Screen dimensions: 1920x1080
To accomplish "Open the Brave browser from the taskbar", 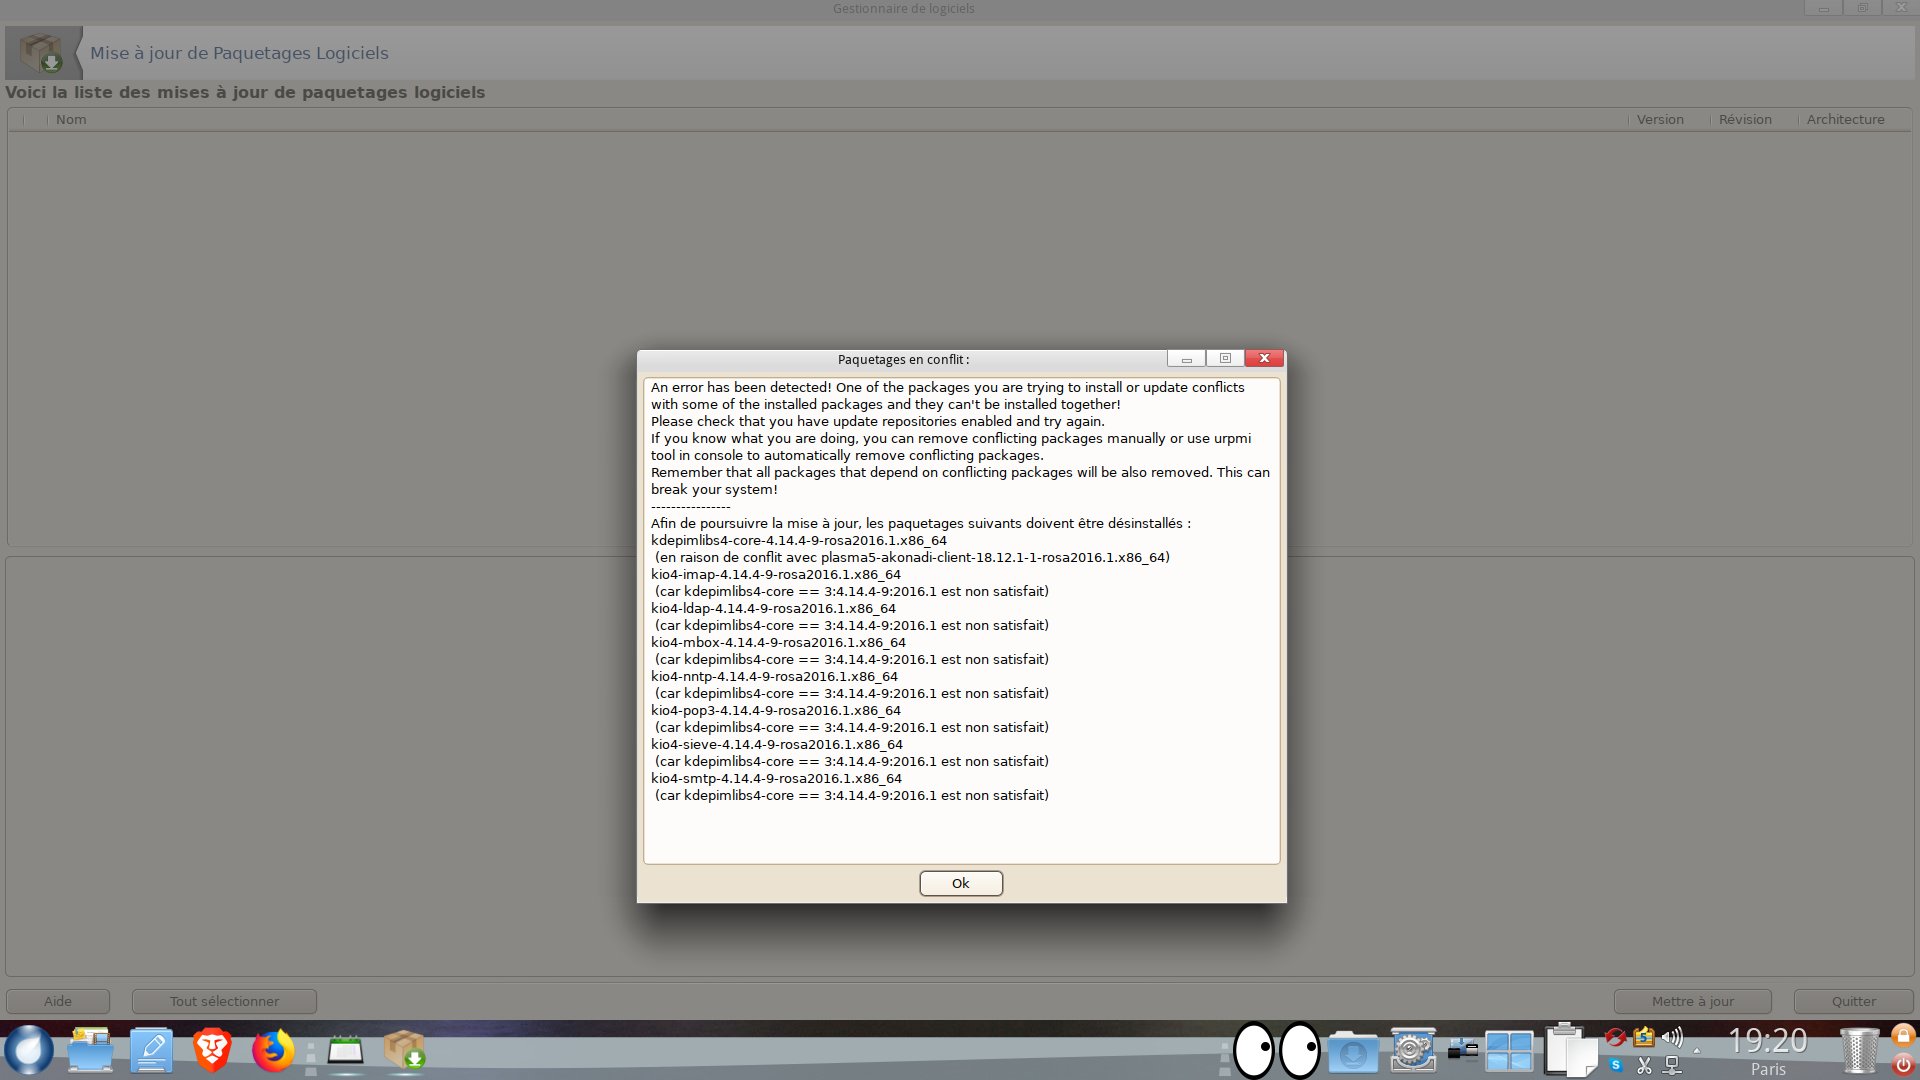I will [212, 1050].
